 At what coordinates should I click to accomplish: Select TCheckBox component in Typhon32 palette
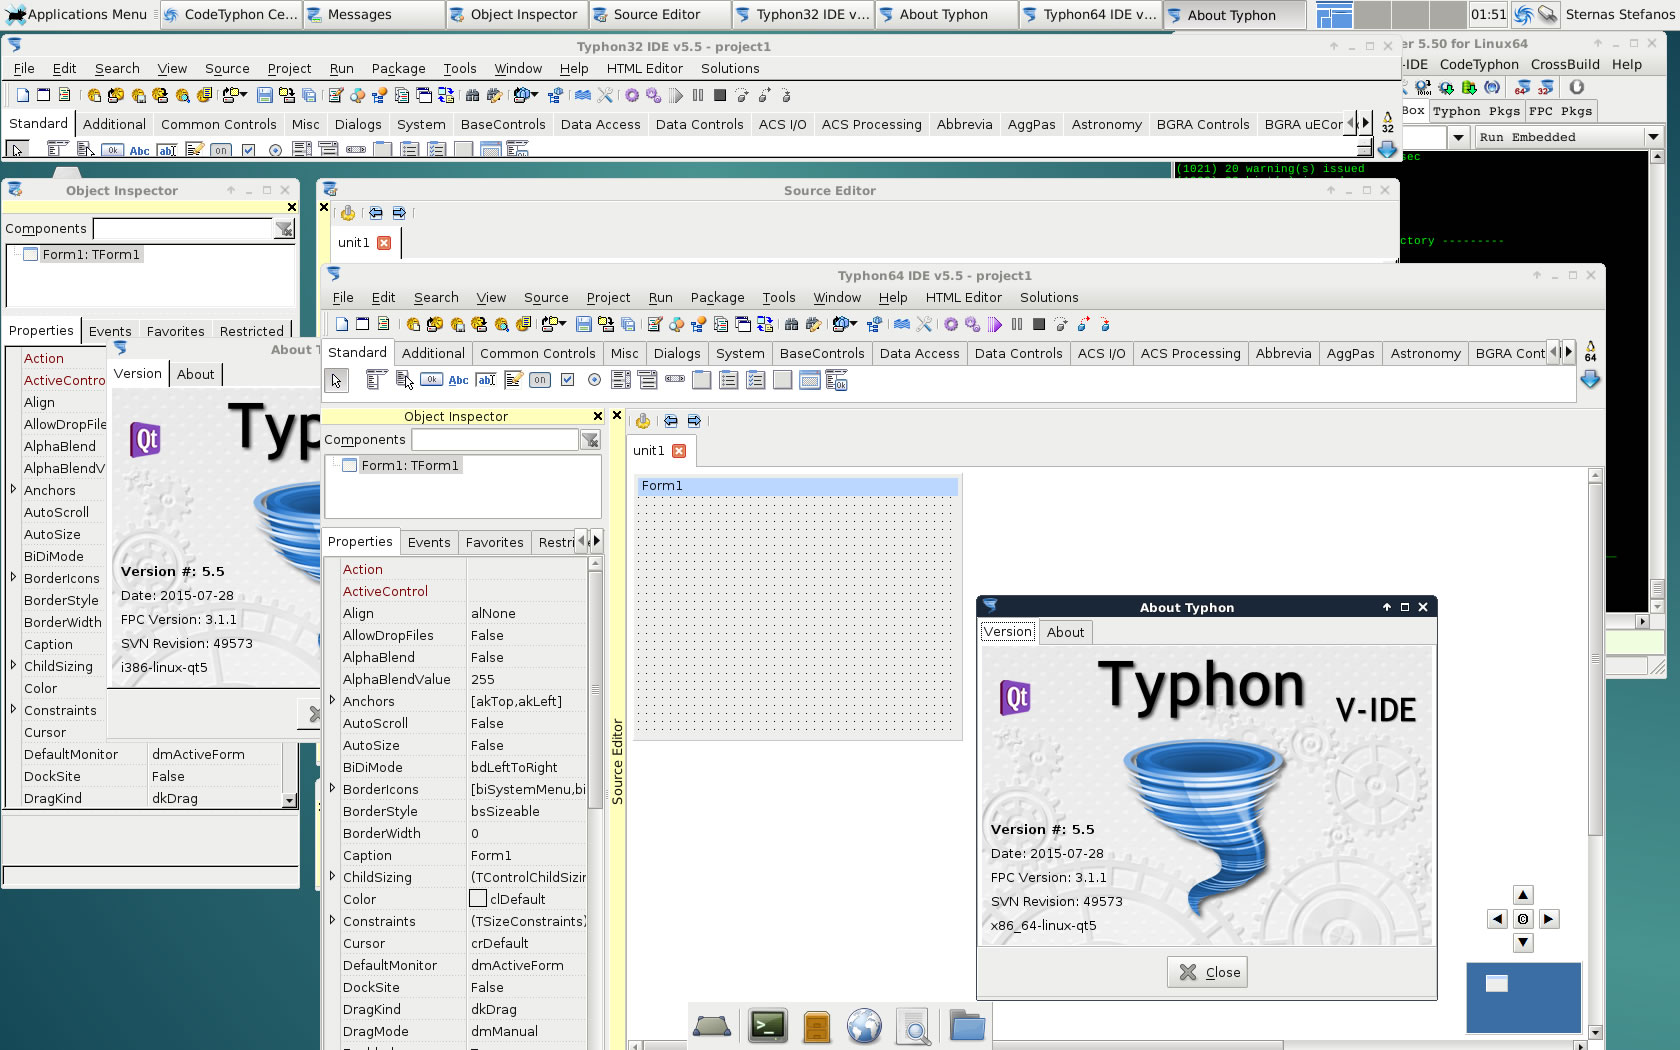pos(248,150)
